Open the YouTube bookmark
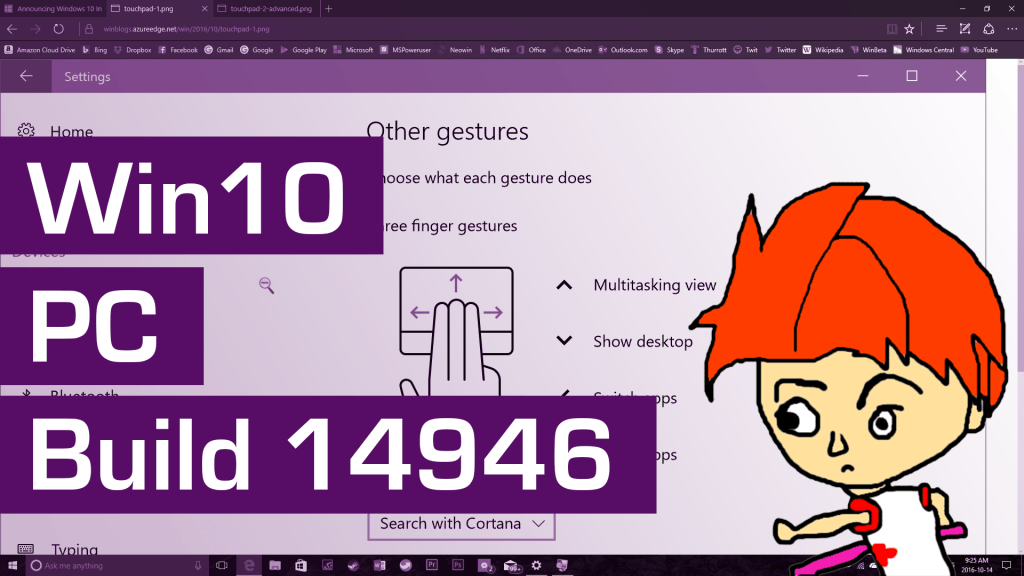 [x=979, y=50]
